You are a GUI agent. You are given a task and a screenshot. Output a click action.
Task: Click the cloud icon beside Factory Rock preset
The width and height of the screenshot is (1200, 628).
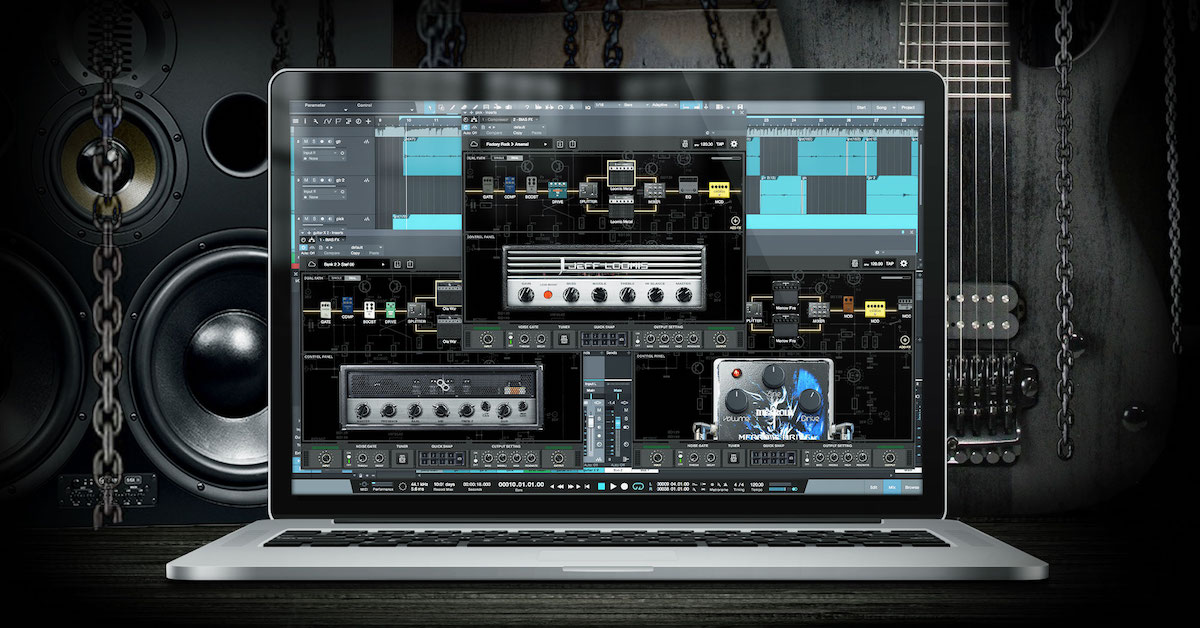473,144
